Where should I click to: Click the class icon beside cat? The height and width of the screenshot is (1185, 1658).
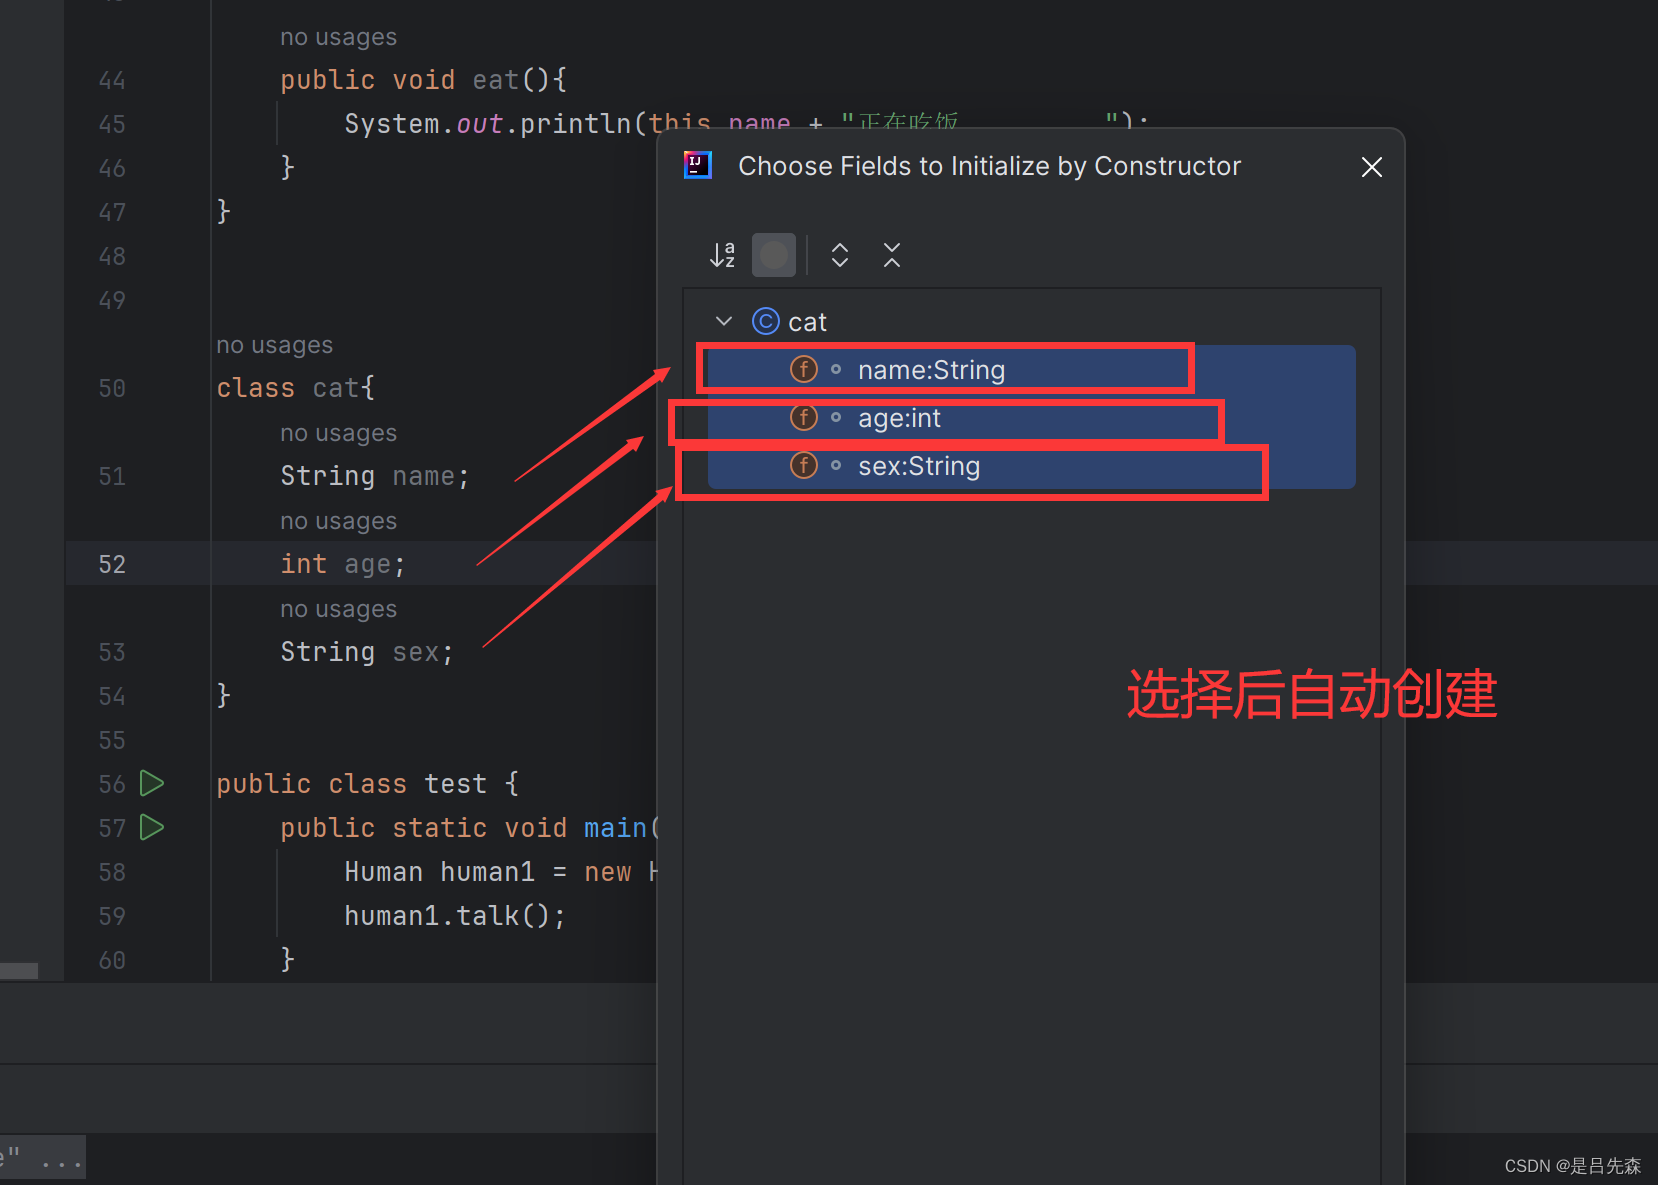(766, 321)
